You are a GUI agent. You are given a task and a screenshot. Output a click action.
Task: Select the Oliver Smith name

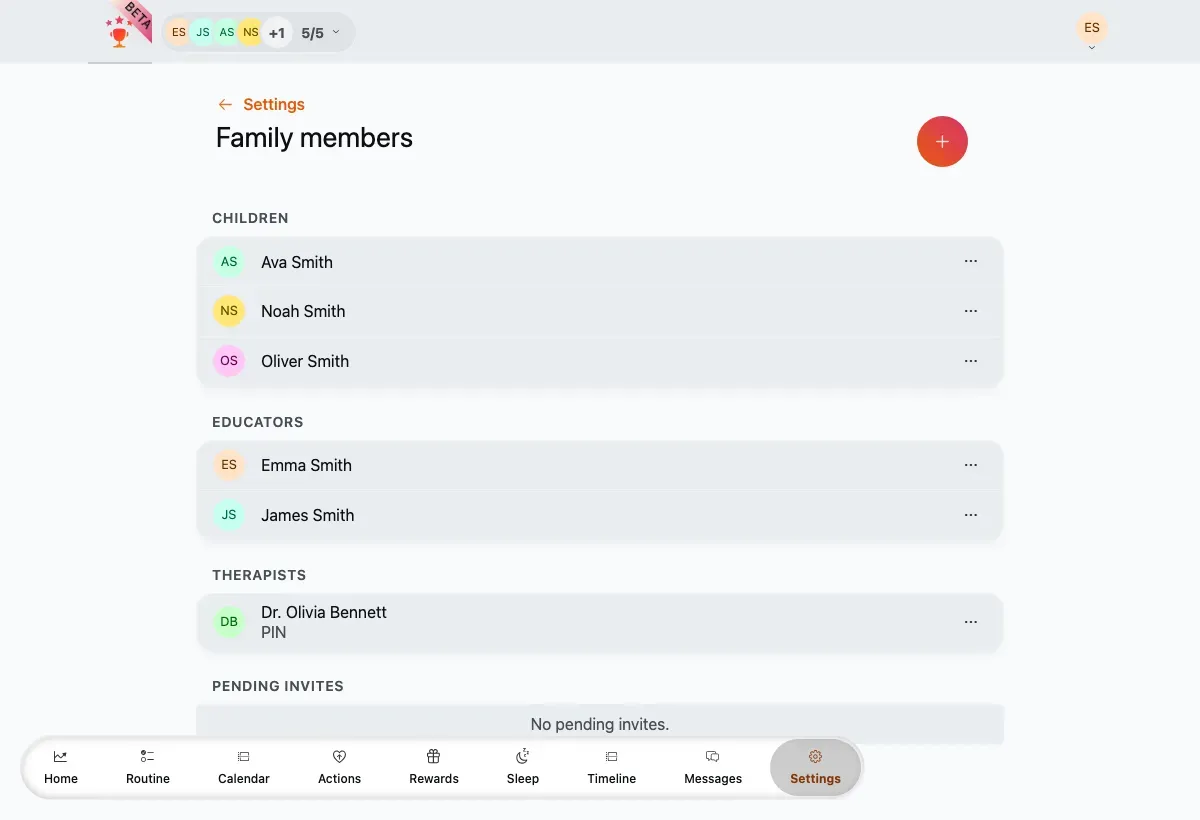point(305,361)
